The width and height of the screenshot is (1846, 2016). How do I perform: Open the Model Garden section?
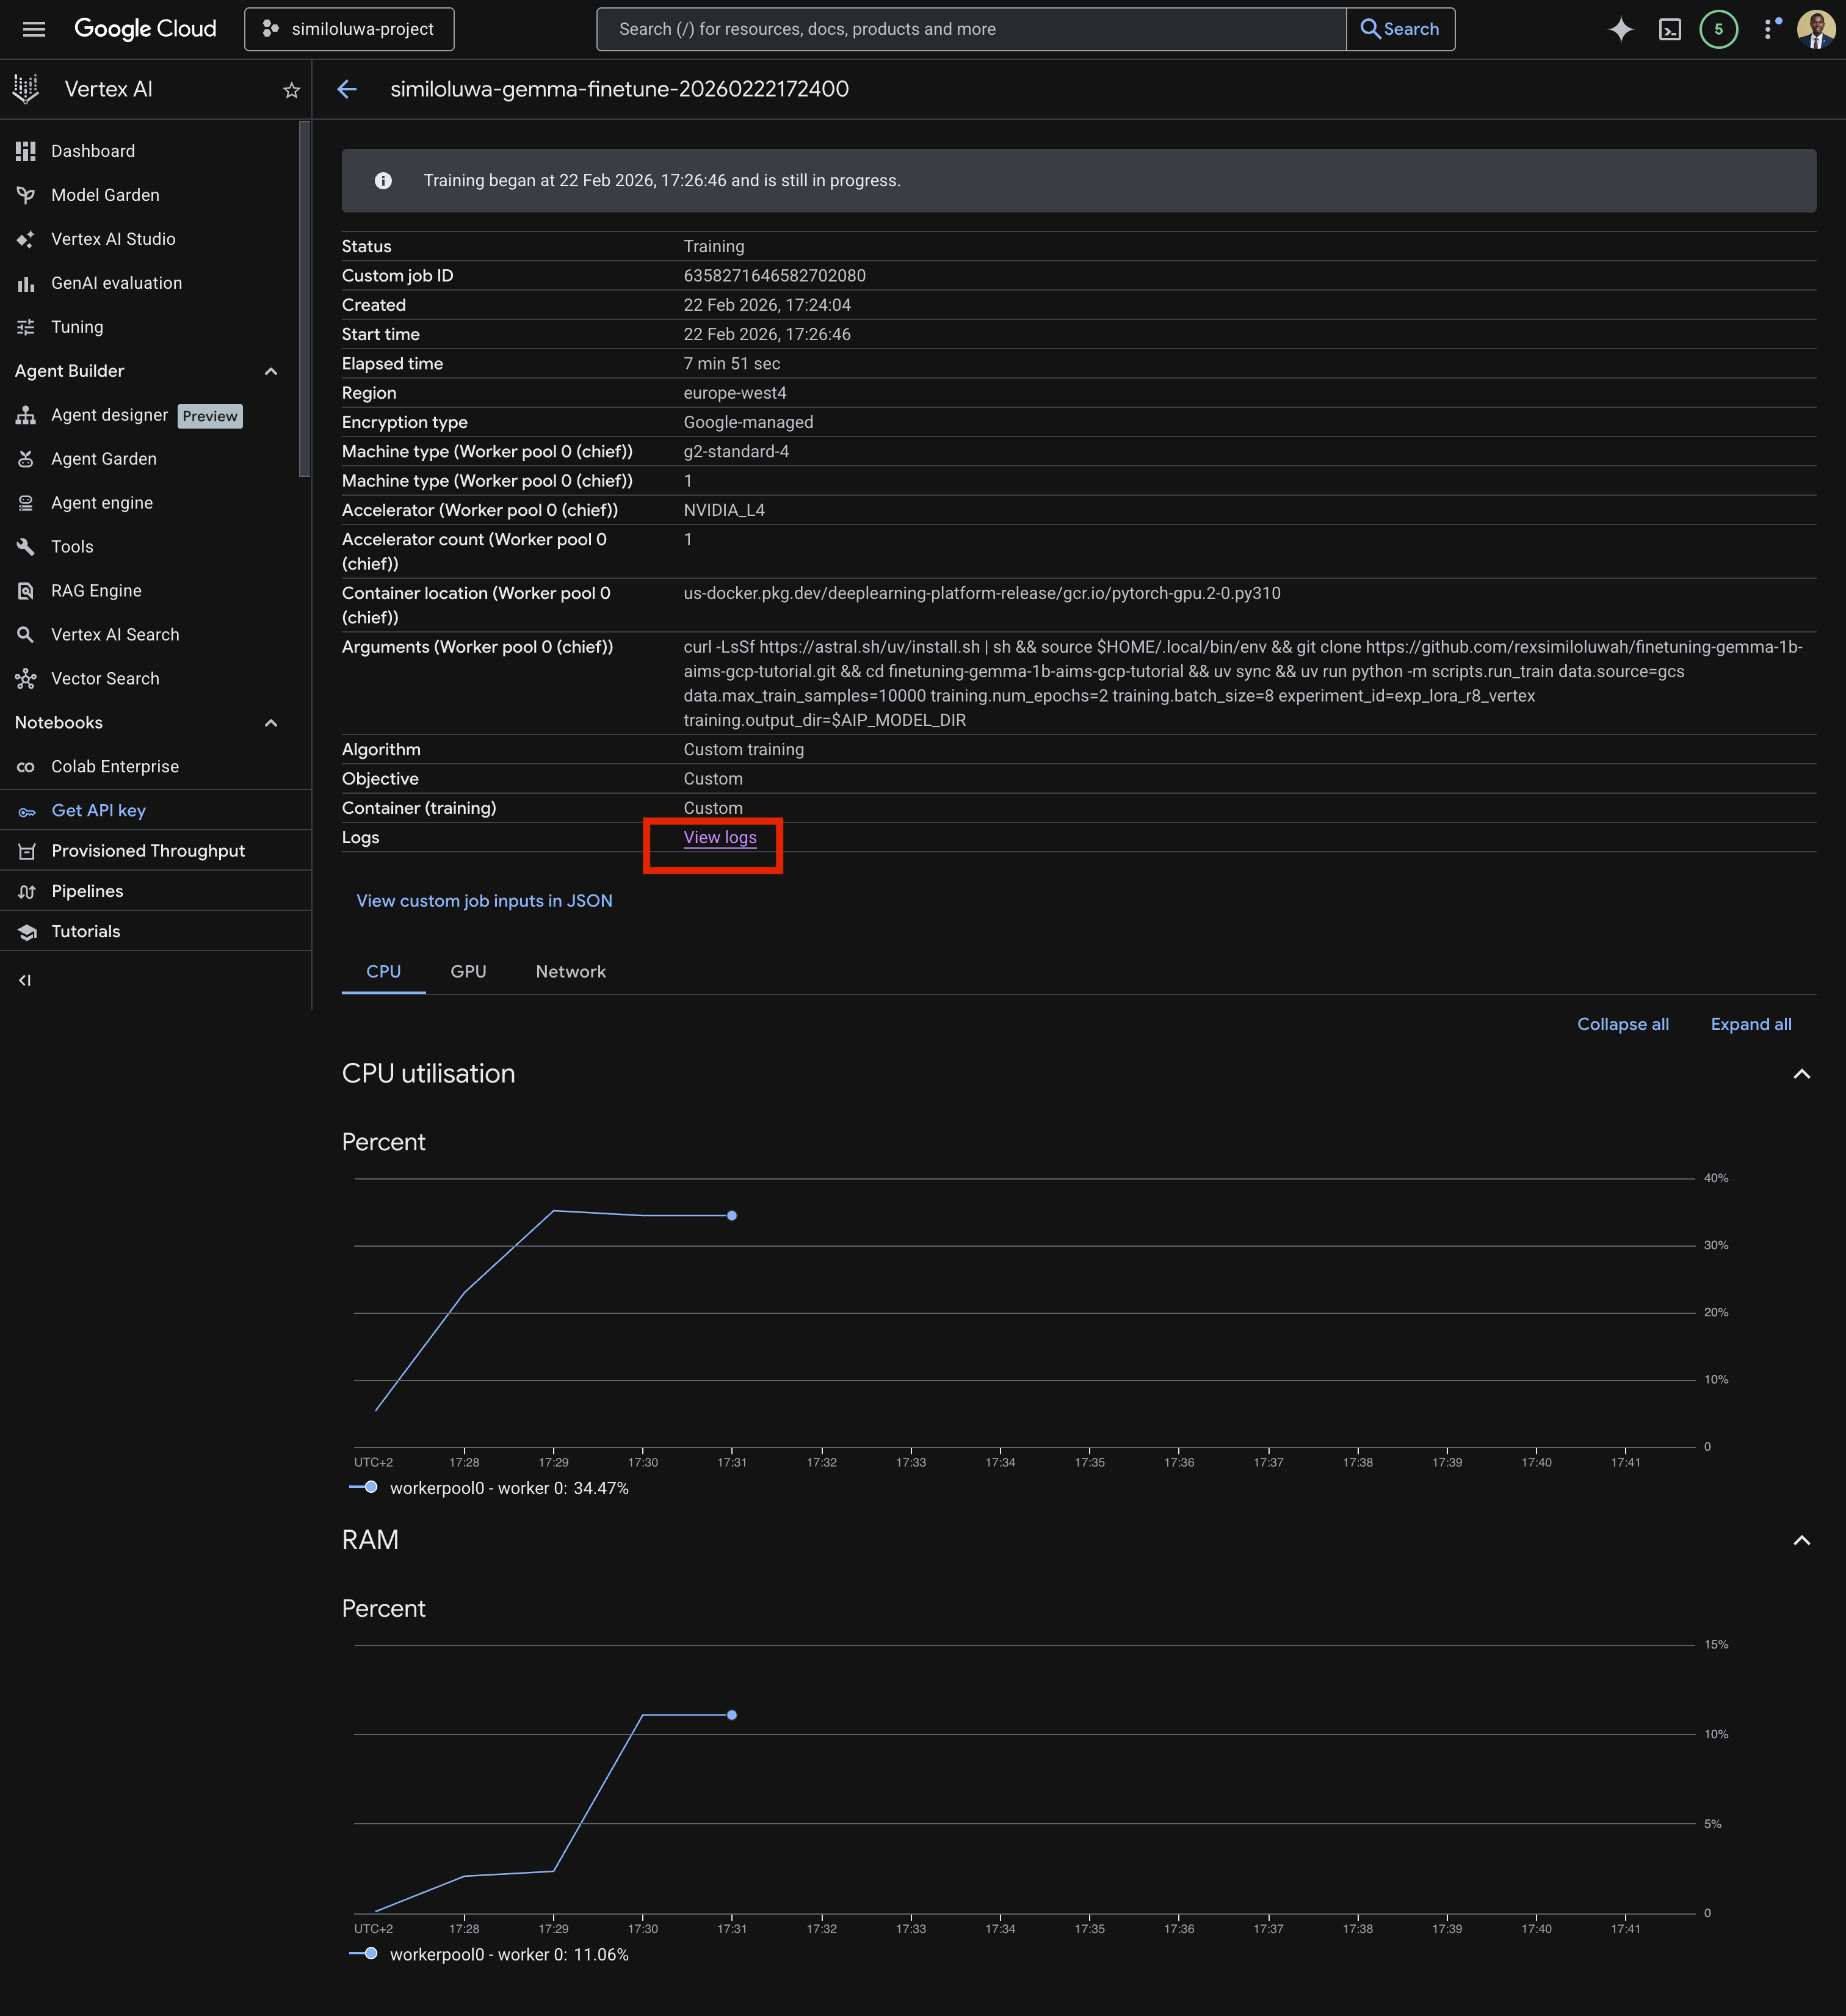(105, 194)
